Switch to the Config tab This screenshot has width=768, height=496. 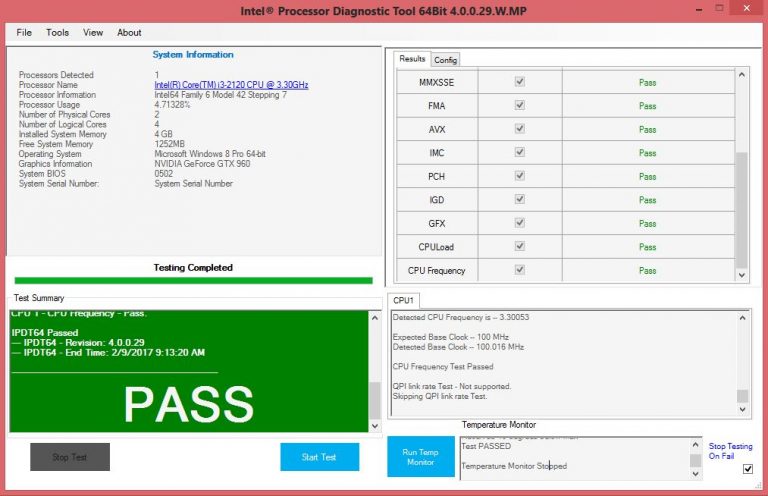pyautogui.click(x=445, y=60)
